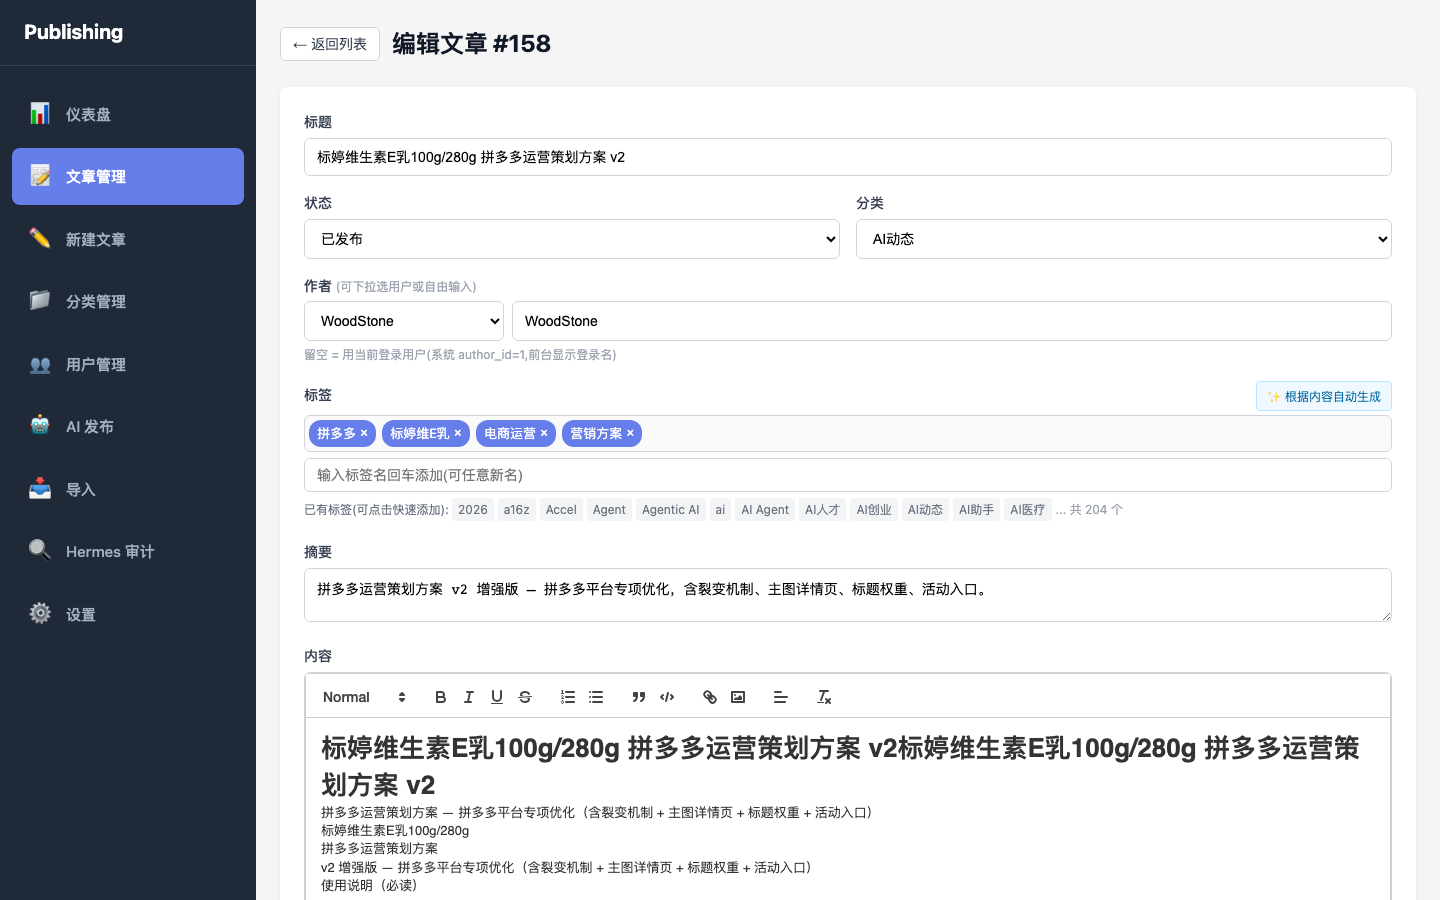Remove the 电商运营 tag
1440x900 pixels.
coord(544,433)
